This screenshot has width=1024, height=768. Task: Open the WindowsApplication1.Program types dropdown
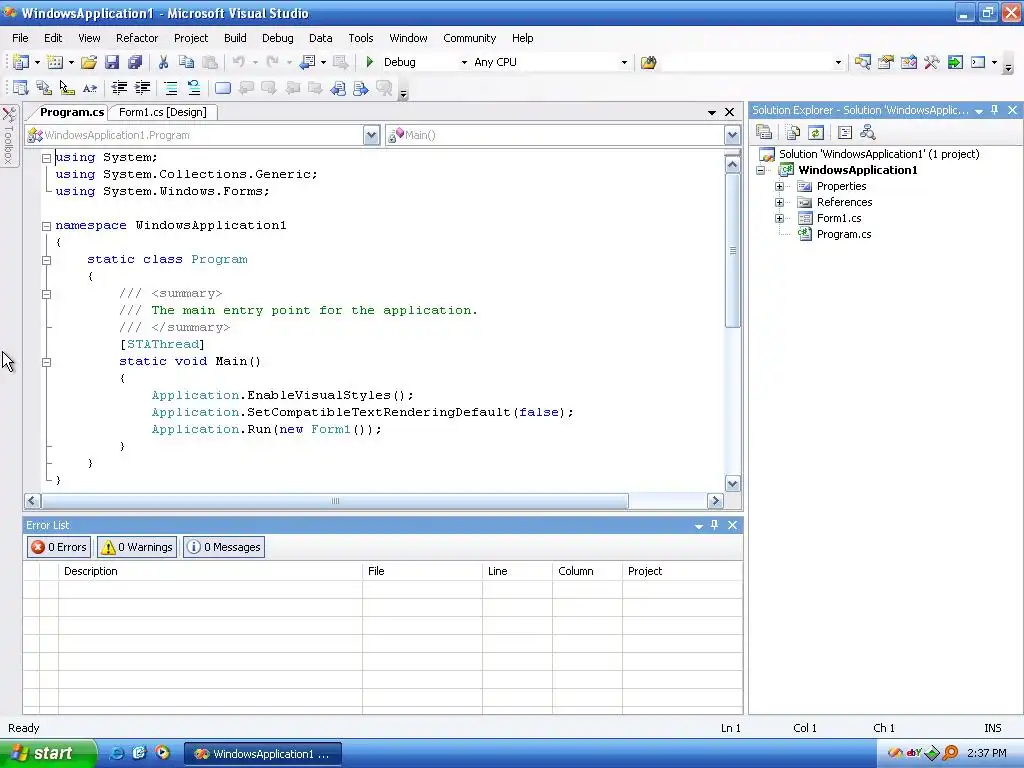click(371, 135)
